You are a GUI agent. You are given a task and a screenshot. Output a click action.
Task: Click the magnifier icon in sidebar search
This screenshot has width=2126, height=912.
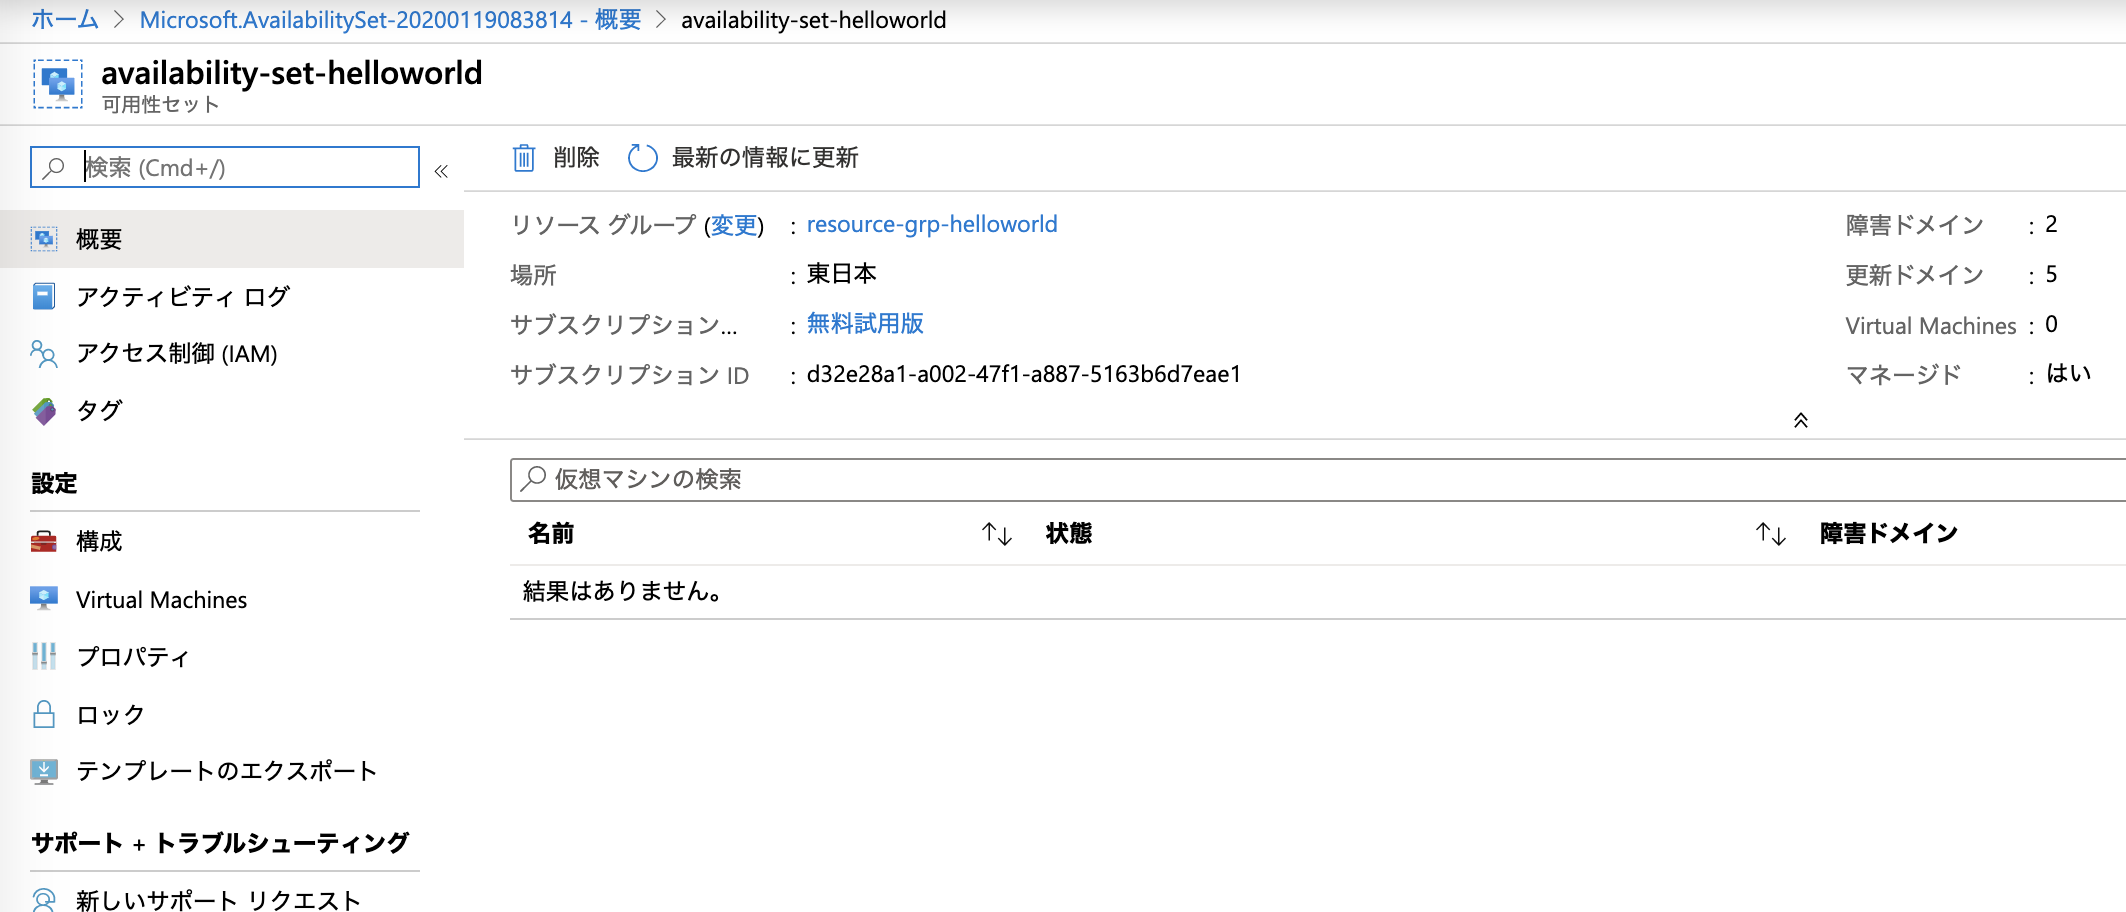point(54,167)
